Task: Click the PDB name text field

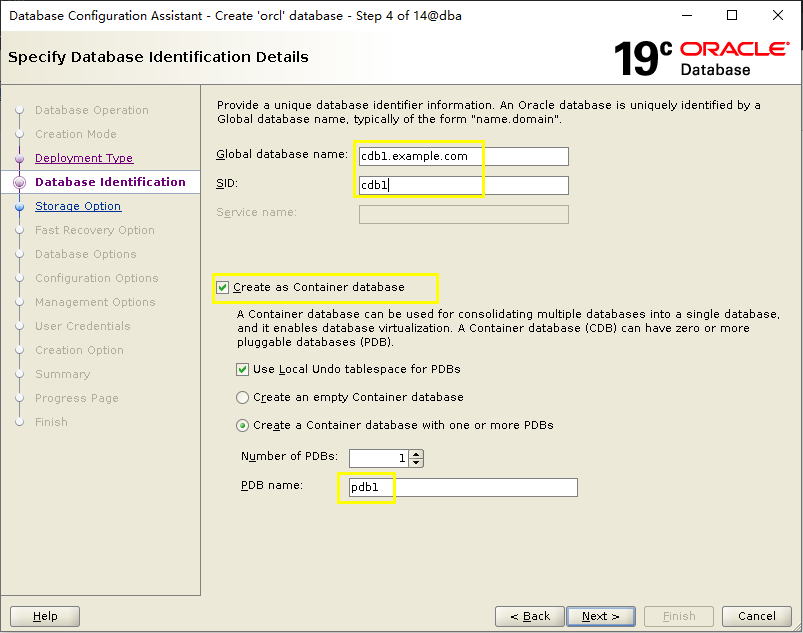Action: (x=463, y=487)
